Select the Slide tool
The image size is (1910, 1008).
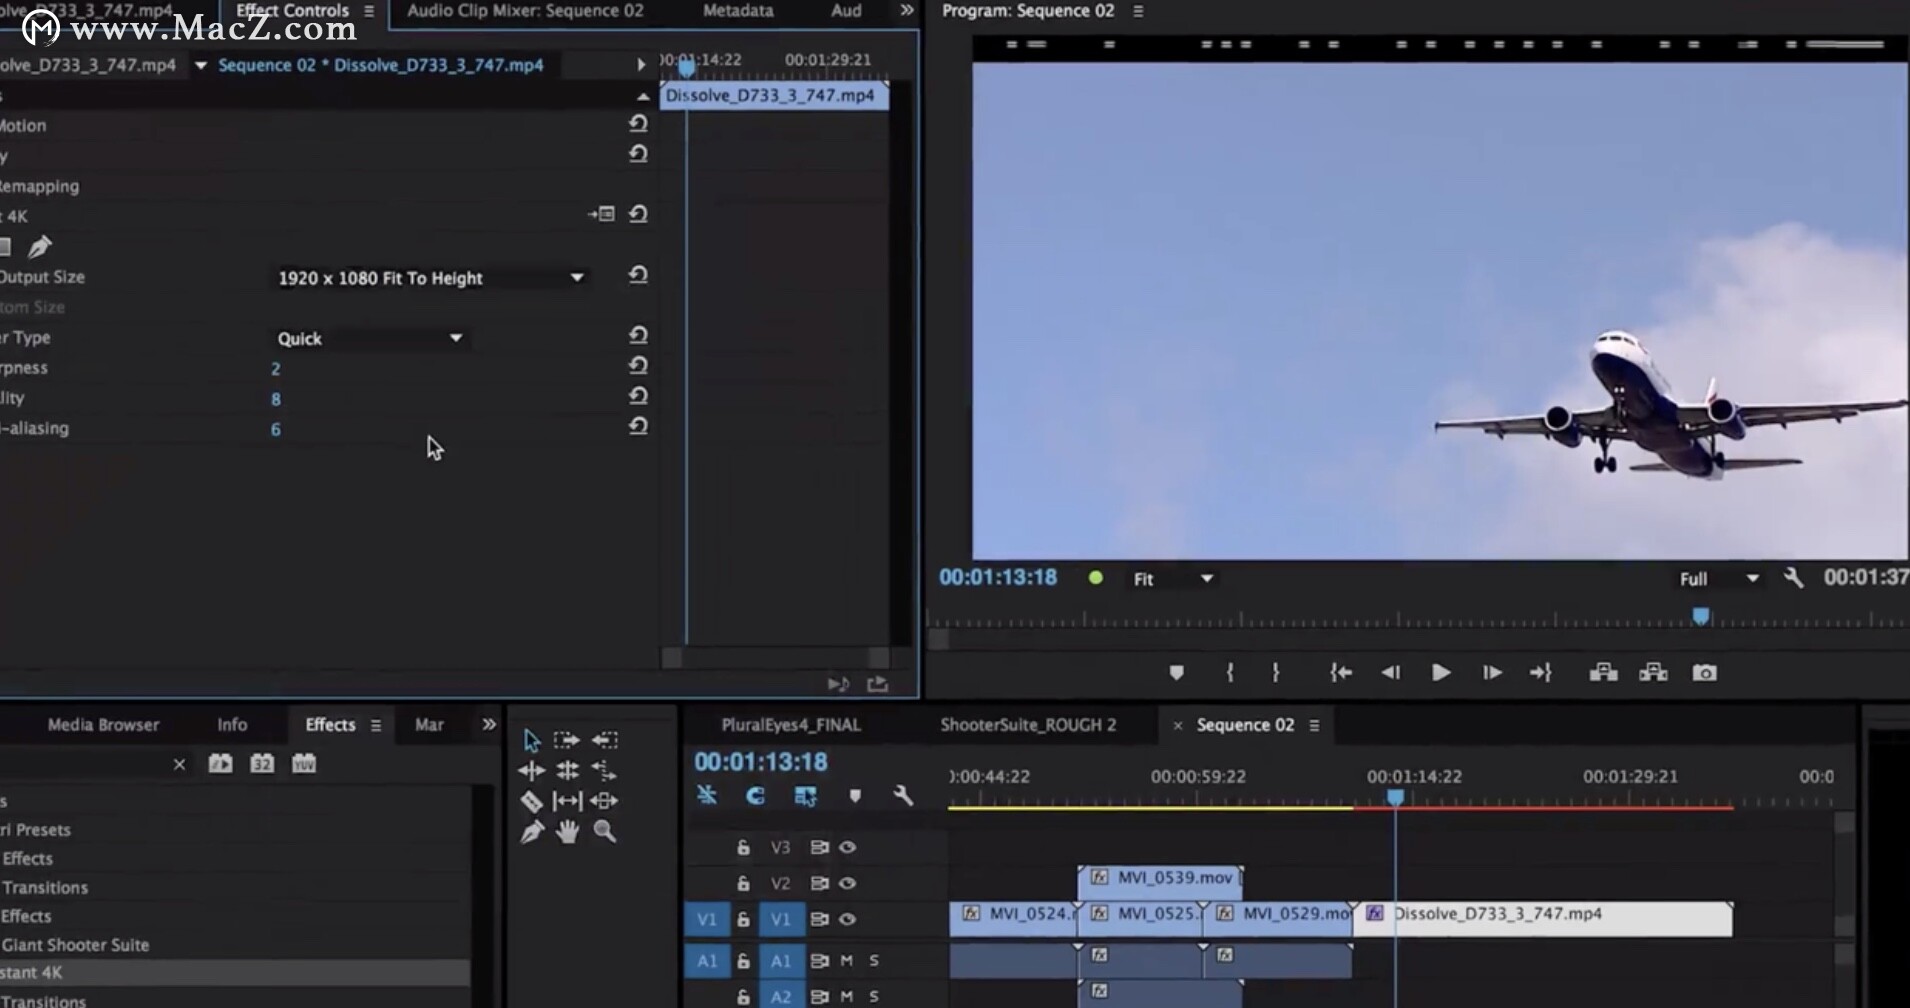604,801
